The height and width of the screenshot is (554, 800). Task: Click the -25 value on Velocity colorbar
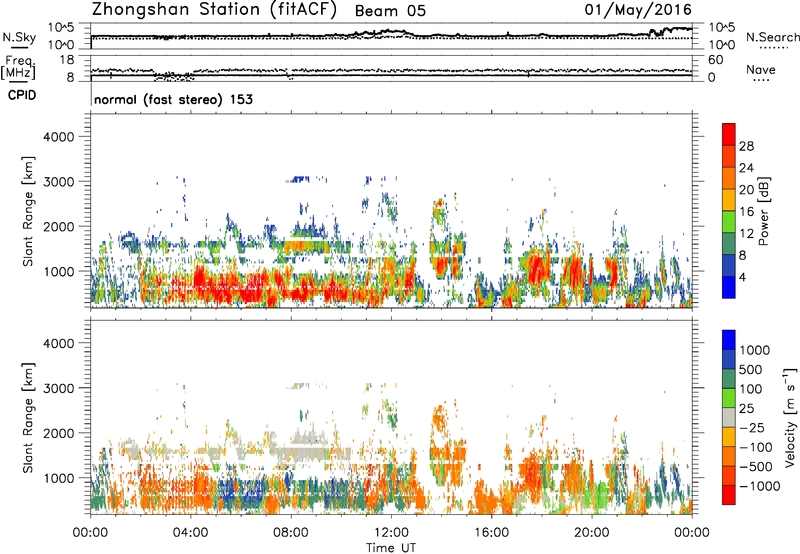(752, 428)
